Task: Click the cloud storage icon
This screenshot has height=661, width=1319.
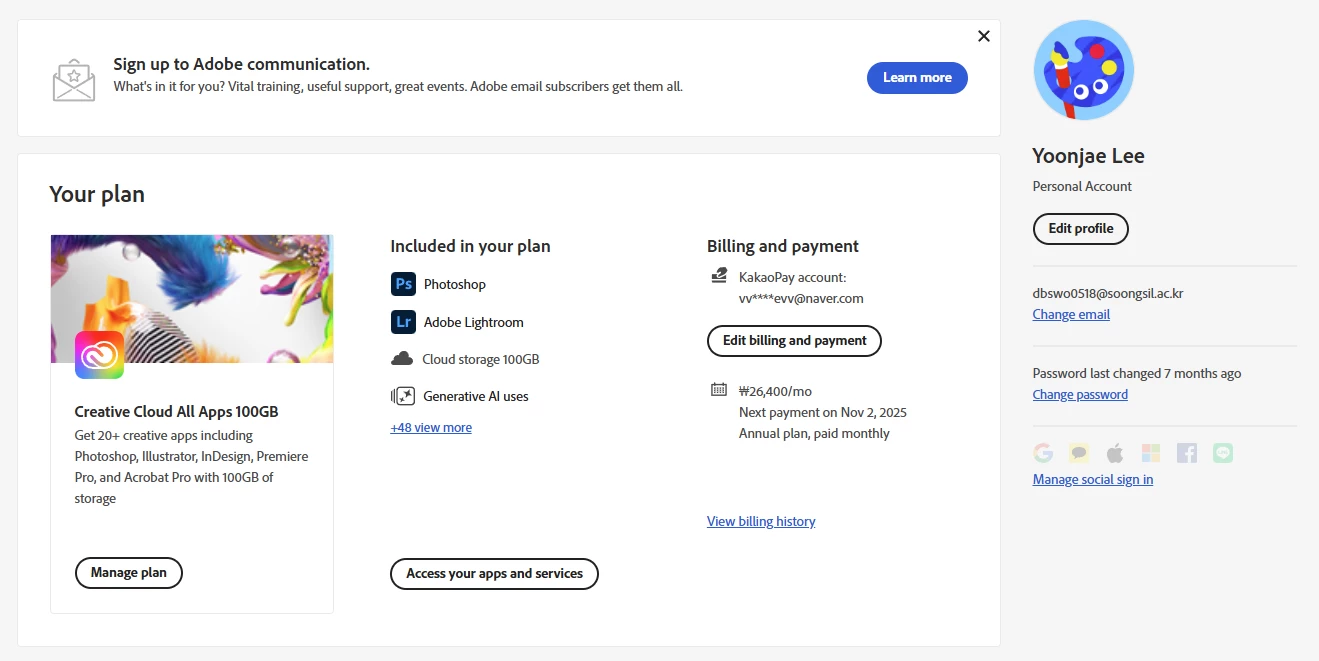Action: coord(402,359)
